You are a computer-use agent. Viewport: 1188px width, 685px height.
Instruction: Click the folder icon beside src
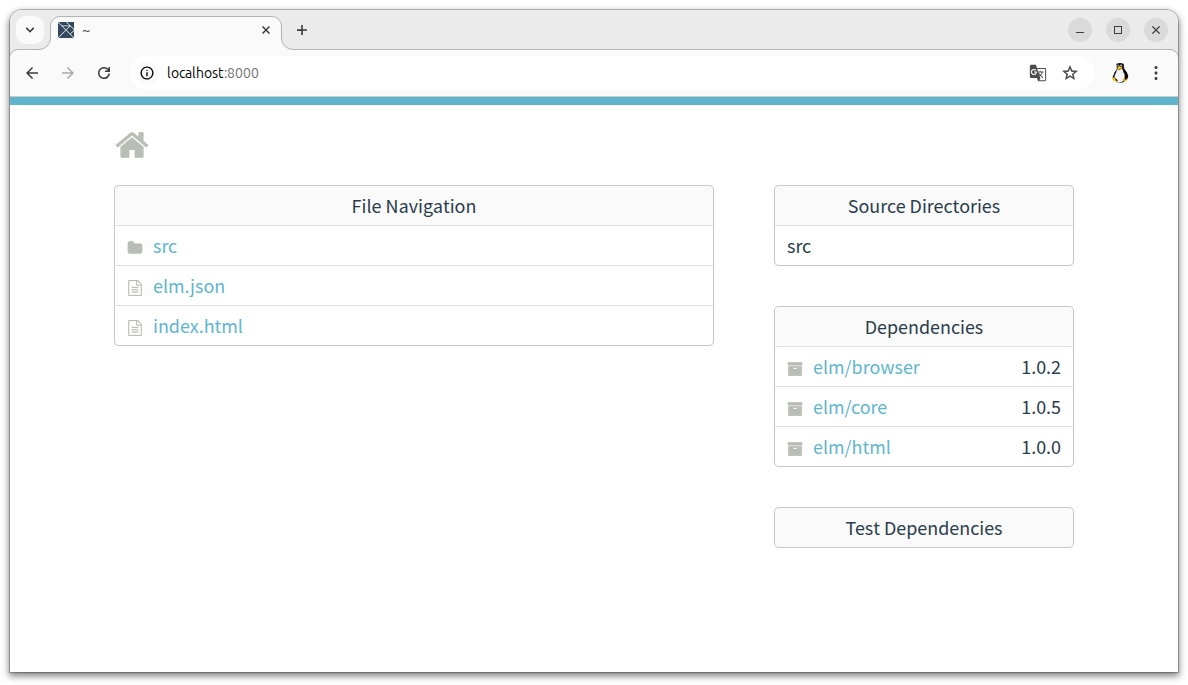135,247
